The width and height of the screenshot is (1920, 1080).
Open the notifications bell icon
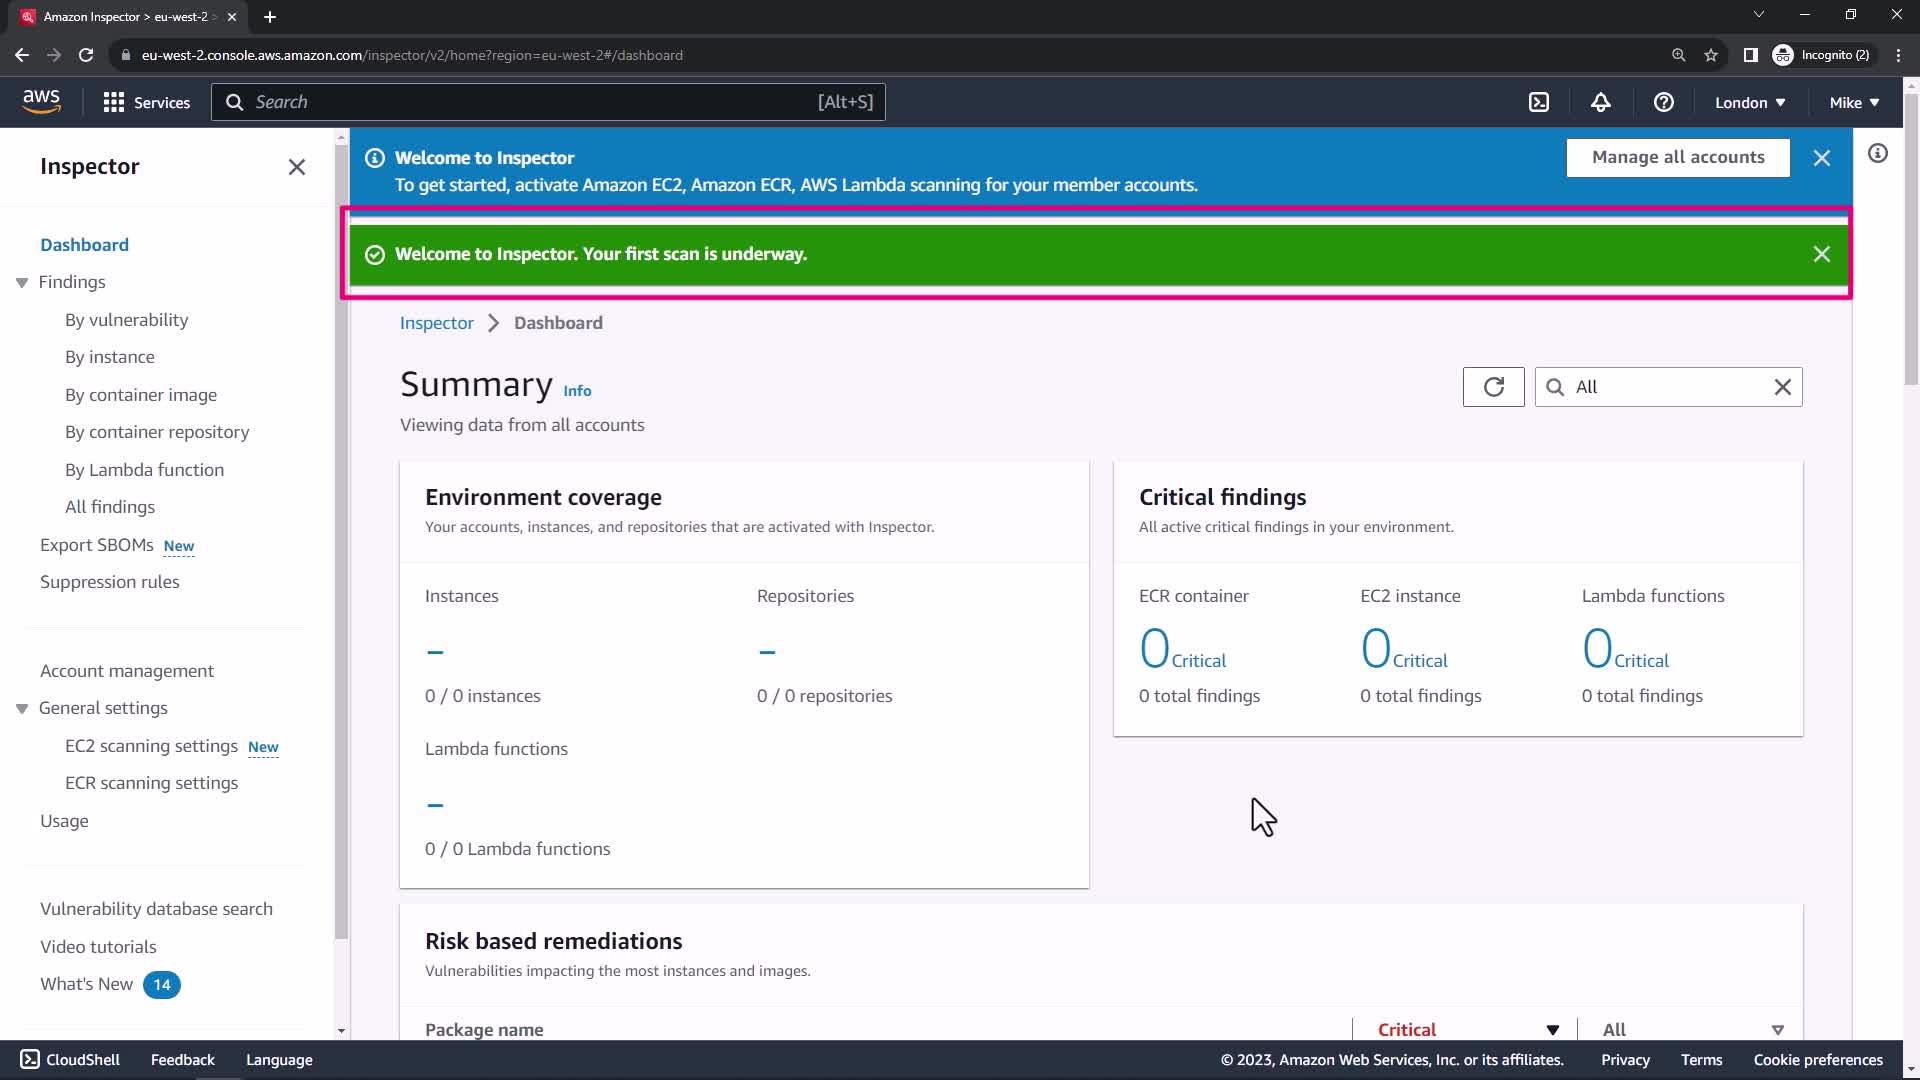click(1601, 102)
